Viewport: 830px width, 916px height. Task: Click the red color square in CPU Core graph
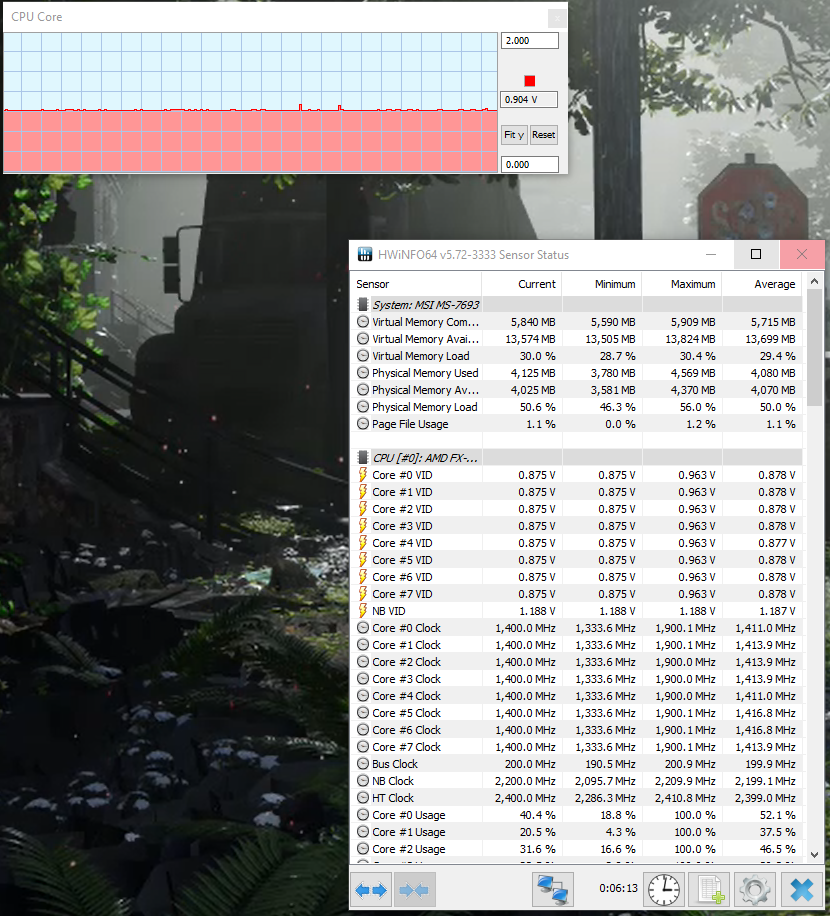(x=530, y=81)
